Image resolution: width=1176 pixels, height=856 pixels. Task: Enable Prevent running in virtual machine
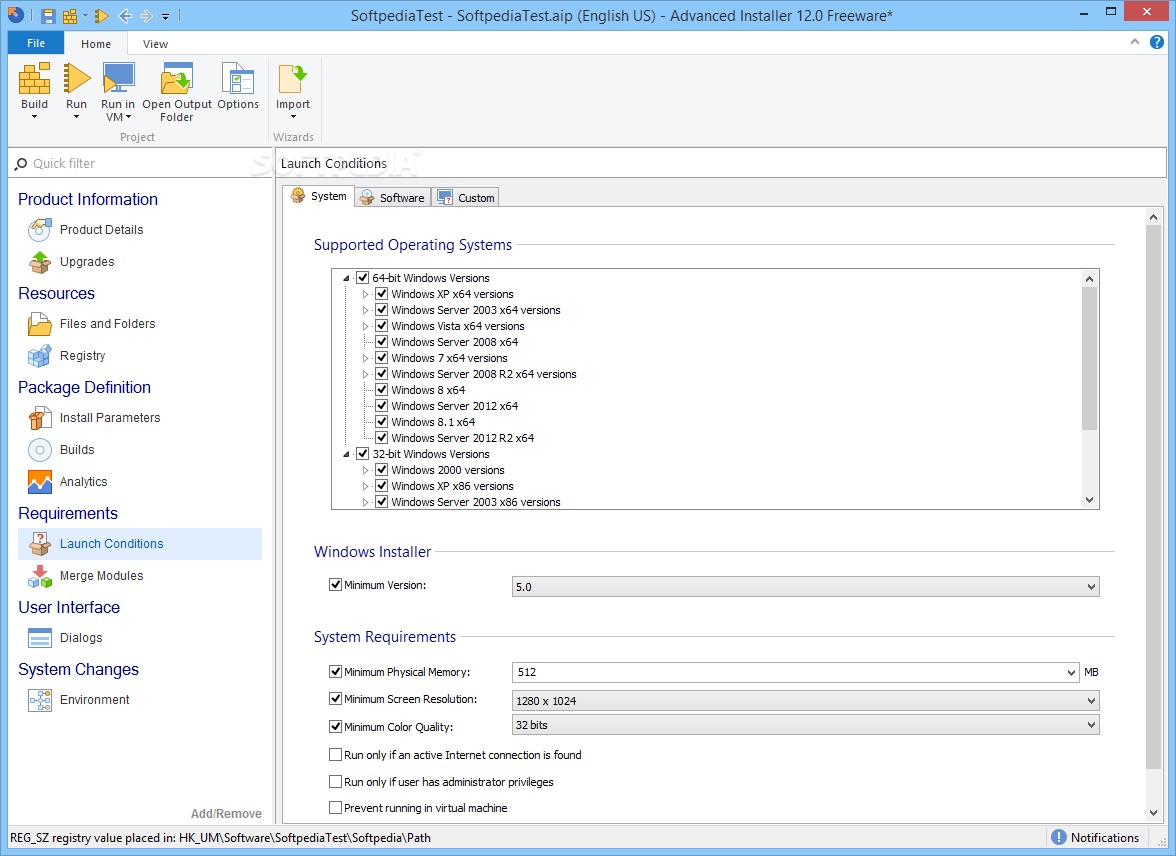pyautogui.click(x=335, y=807)
